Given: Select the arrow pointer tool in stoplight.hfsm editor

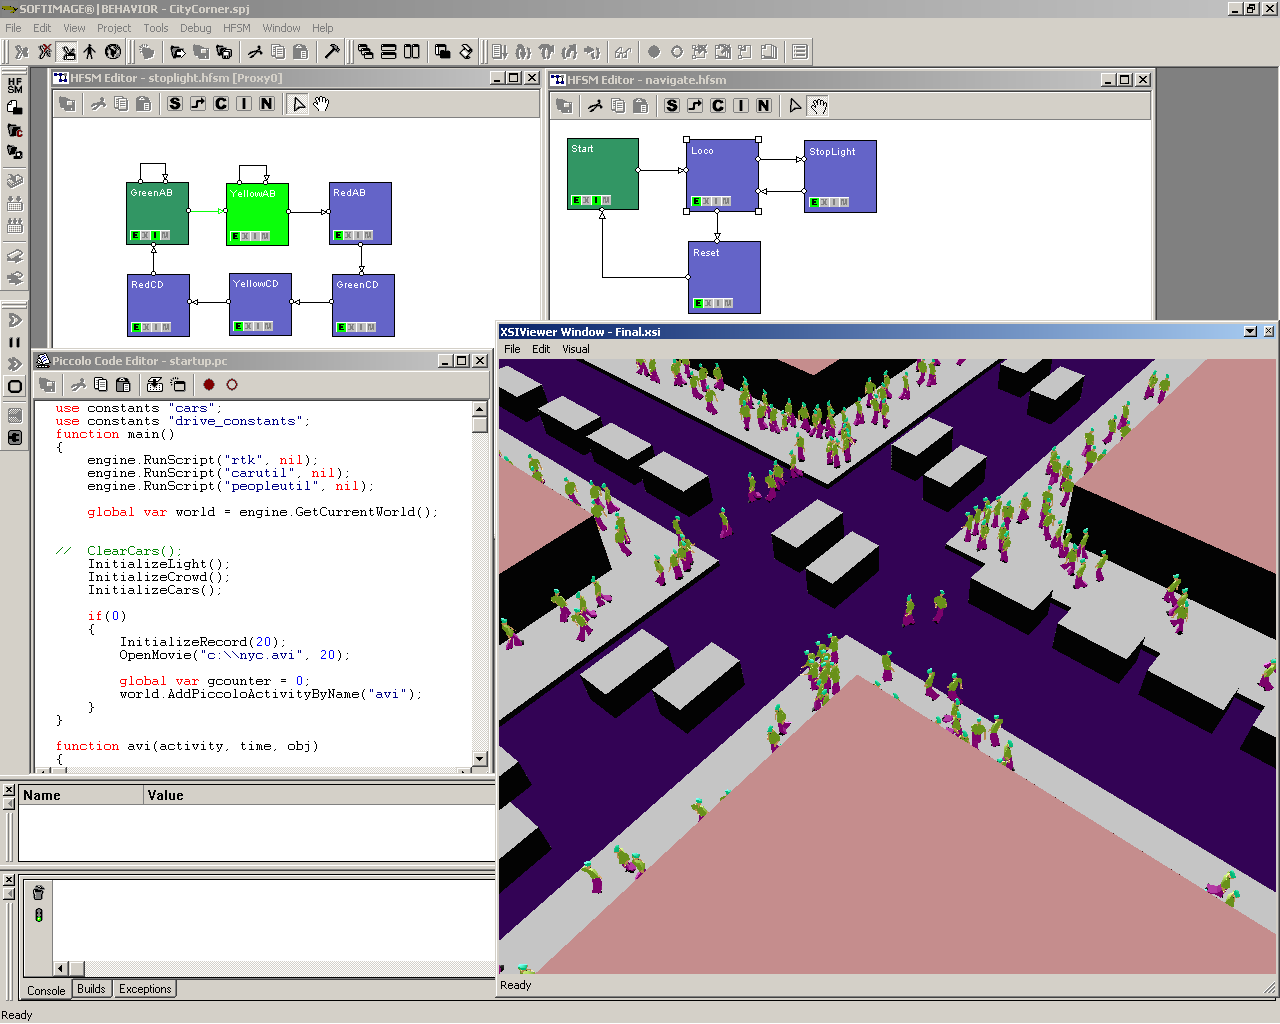Looking at the screenshot, I should pos(298,104).
